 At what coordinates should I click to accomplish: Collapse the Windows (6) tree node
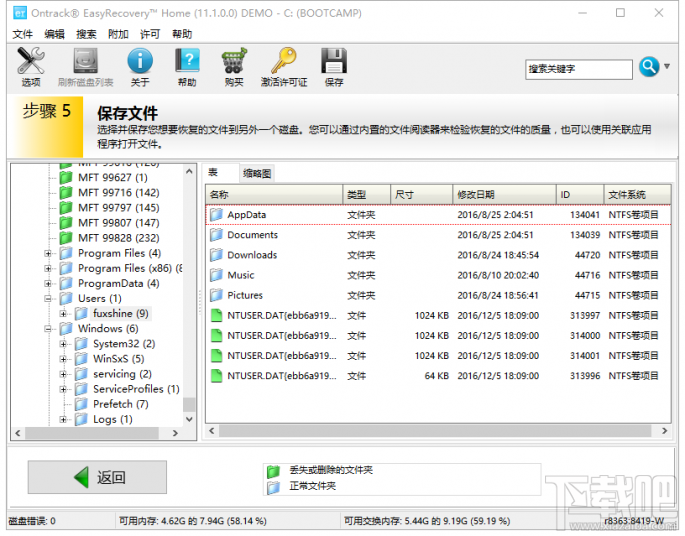coord(48,329)
